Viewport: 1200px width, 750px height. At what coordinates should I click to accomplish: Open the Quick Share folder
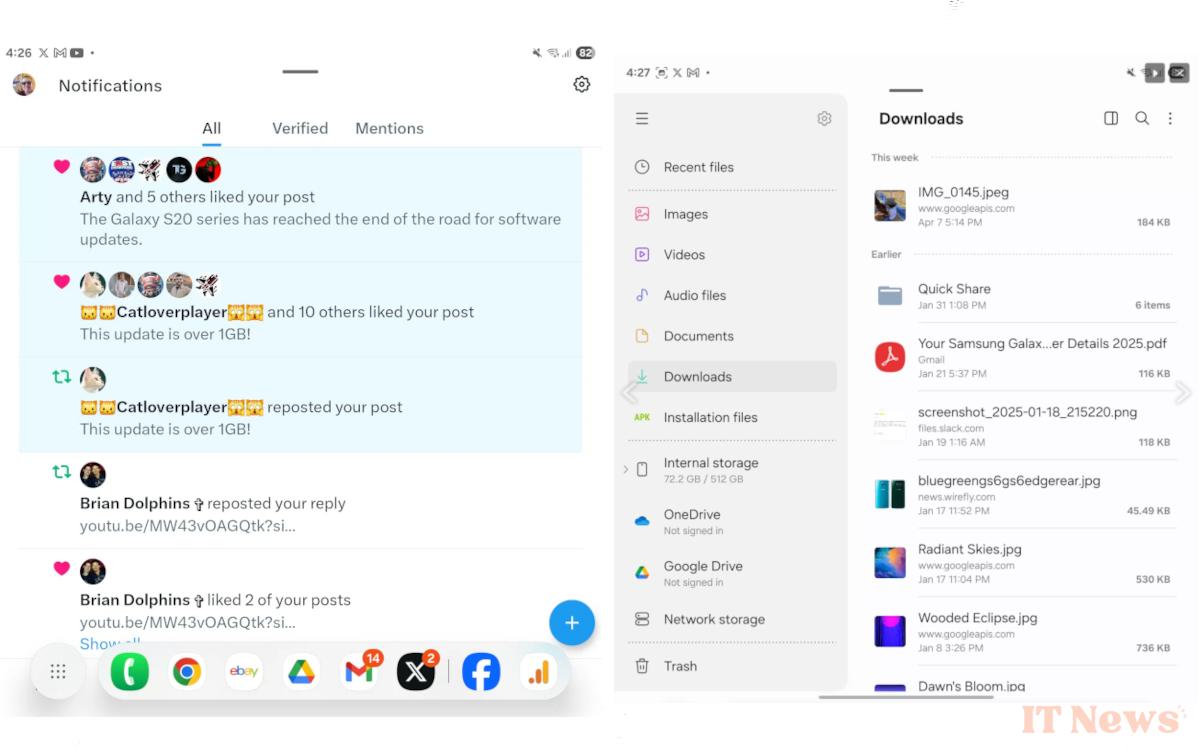click(x=1024, y=295)
